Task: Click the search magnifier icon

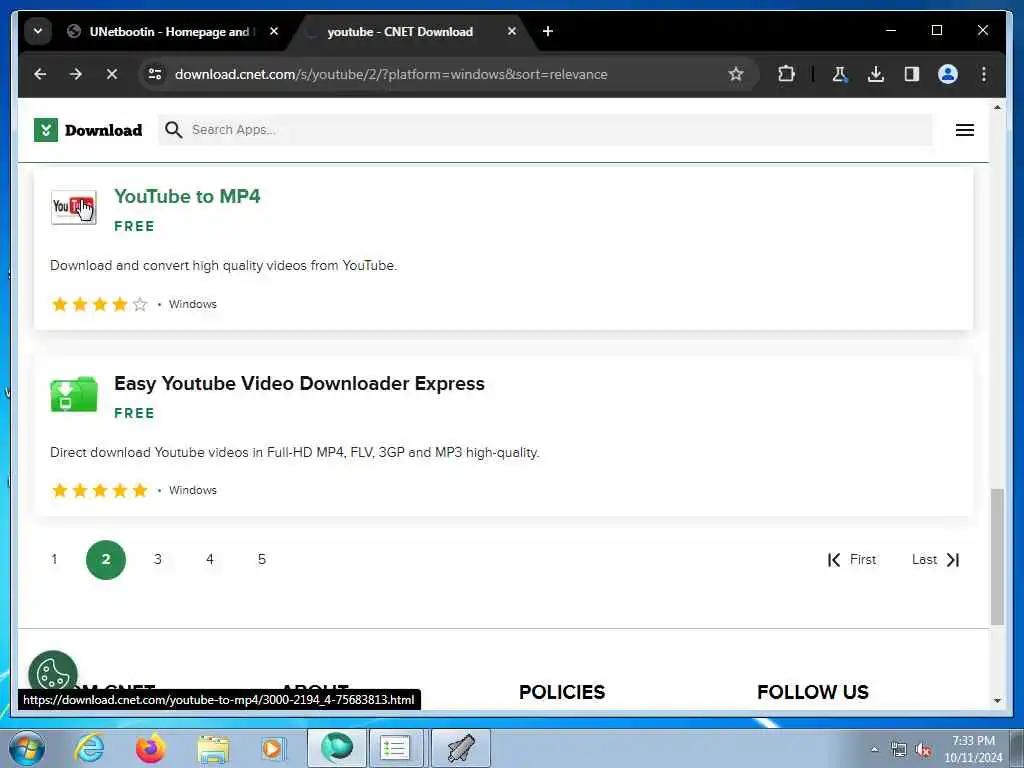Action: [173, 130]
